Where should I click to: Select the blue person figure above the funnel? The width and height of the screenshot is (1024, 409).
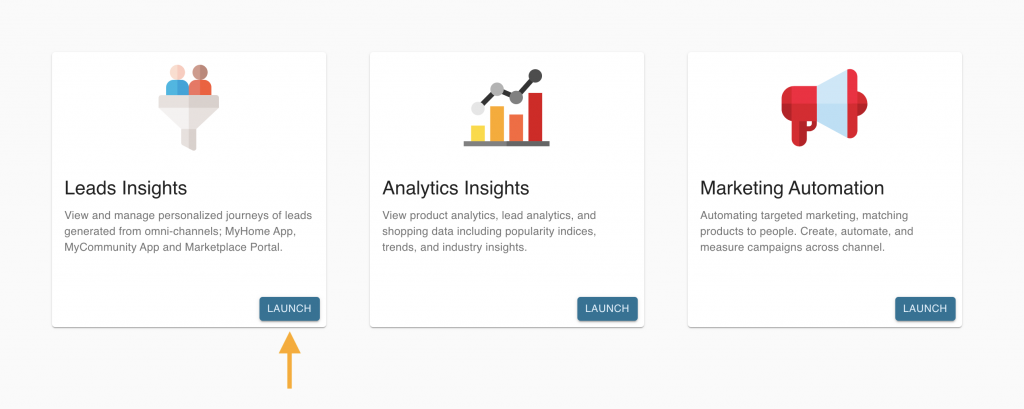177,81
